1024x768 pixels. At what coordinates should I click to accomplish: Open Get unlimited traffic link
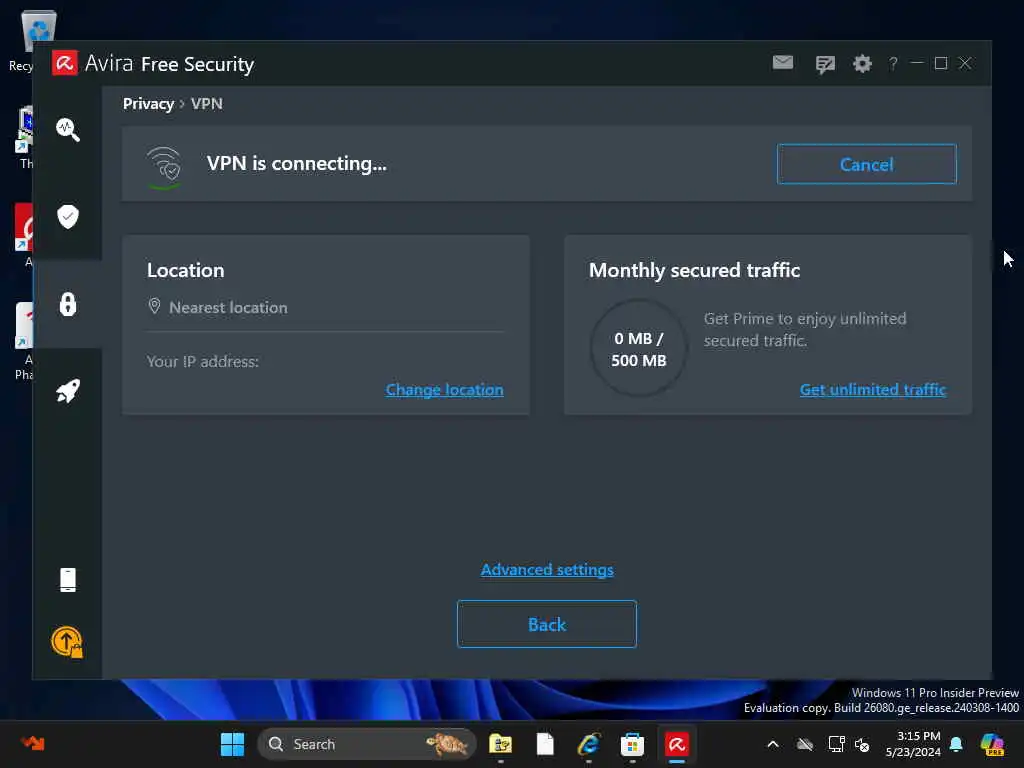click(872, 390)
